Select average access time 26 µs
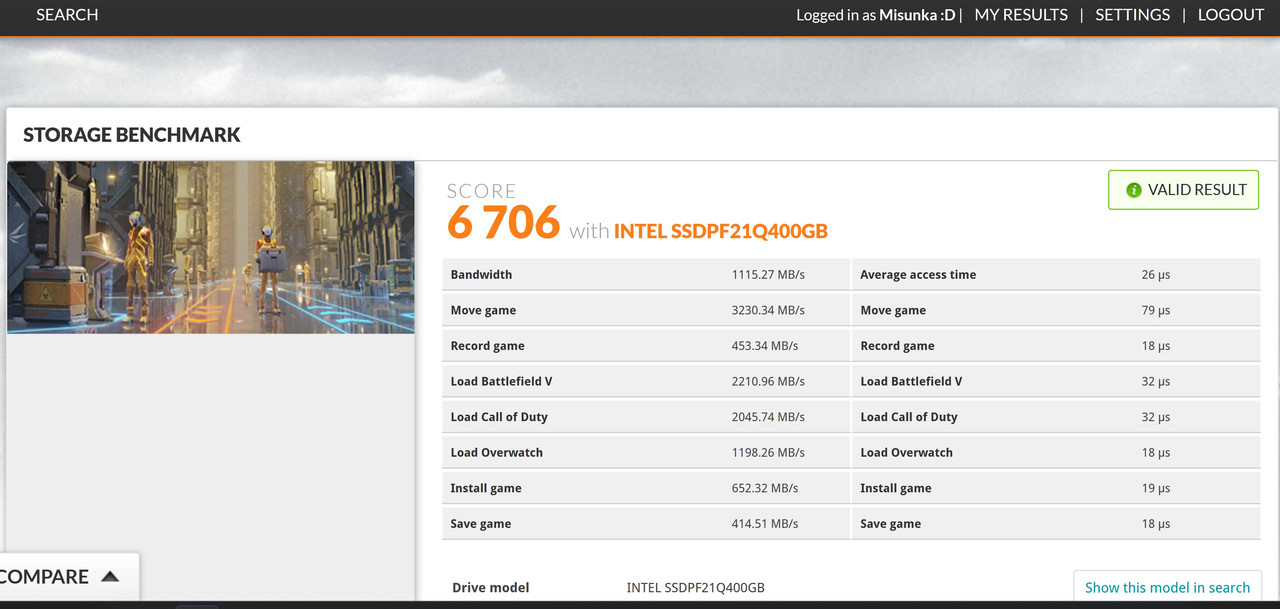This screenshot has height=609, width=1280. (1156, 275)
